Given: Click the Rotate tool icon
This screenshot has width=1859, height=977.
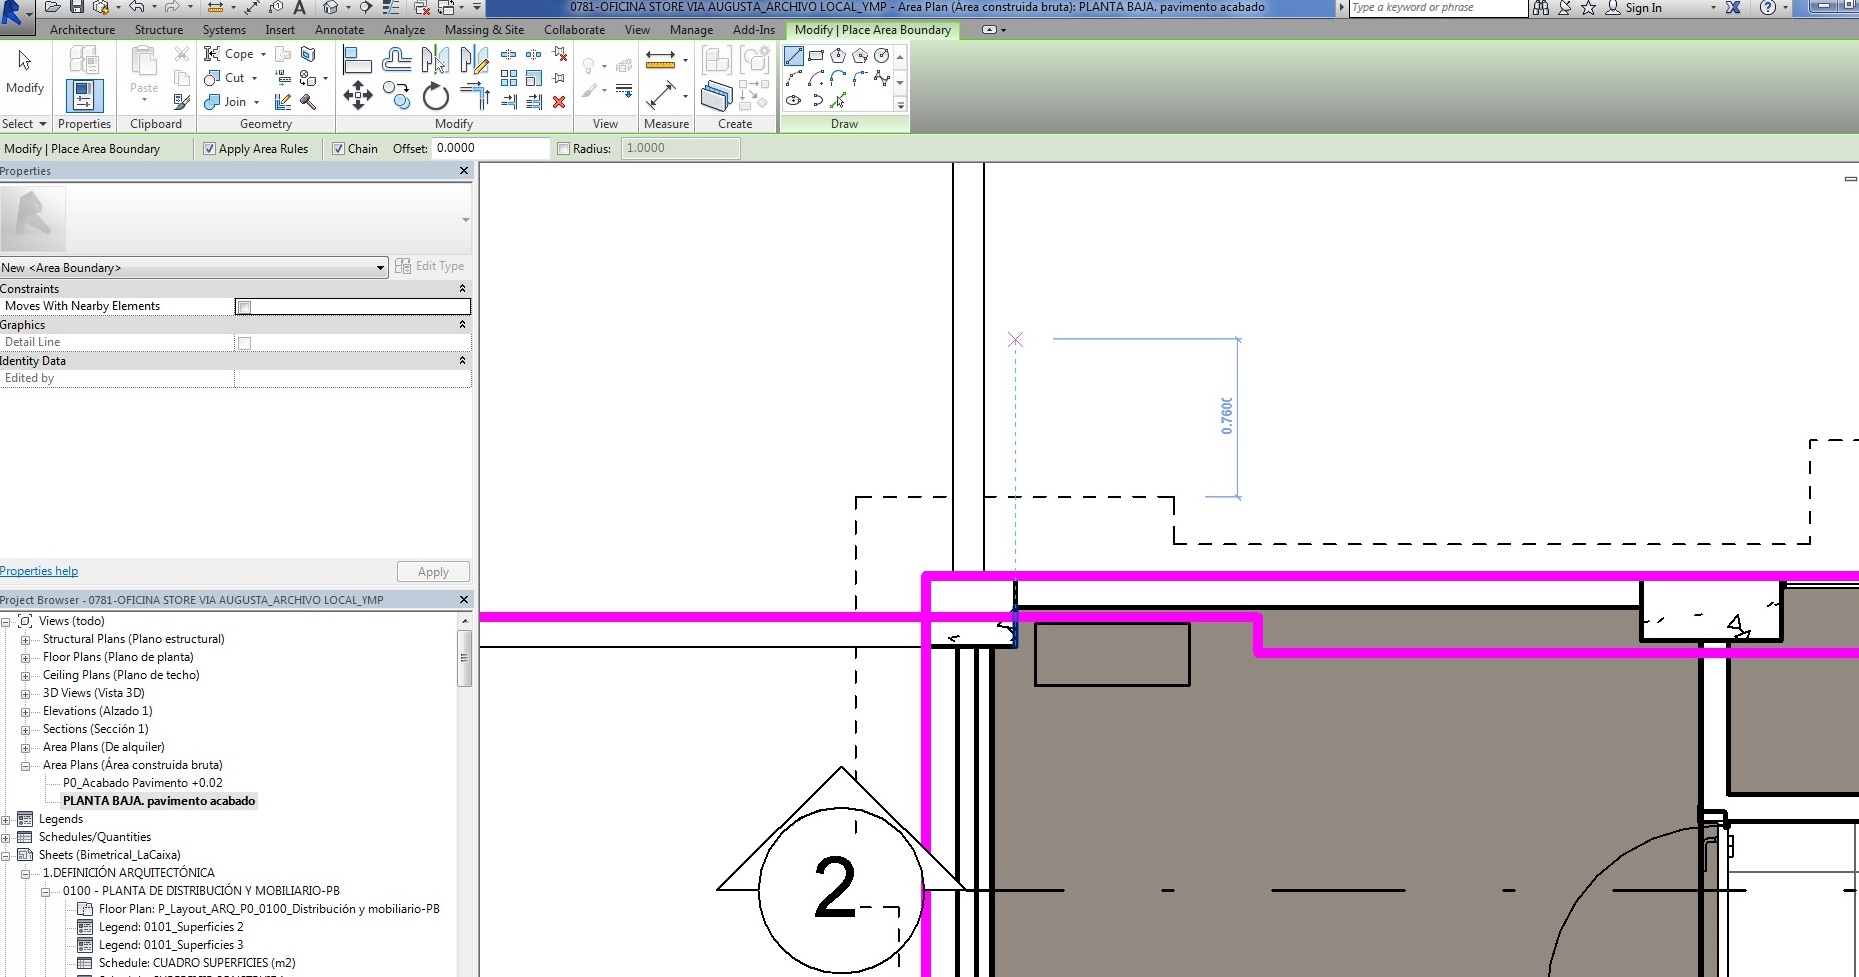Looking at the screenshot, I should [435, 96].
